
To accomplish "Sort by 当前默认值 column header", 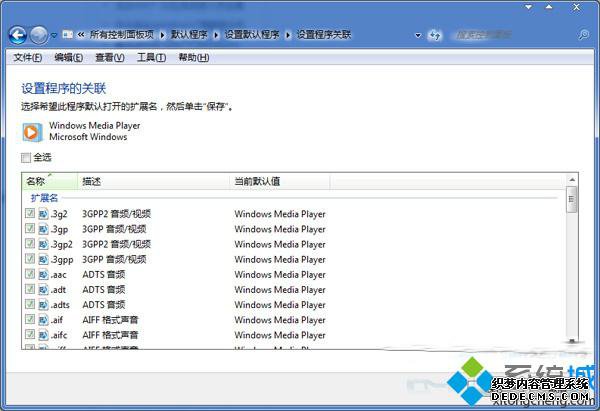I will pyautogui.click(x=280, y=181).
